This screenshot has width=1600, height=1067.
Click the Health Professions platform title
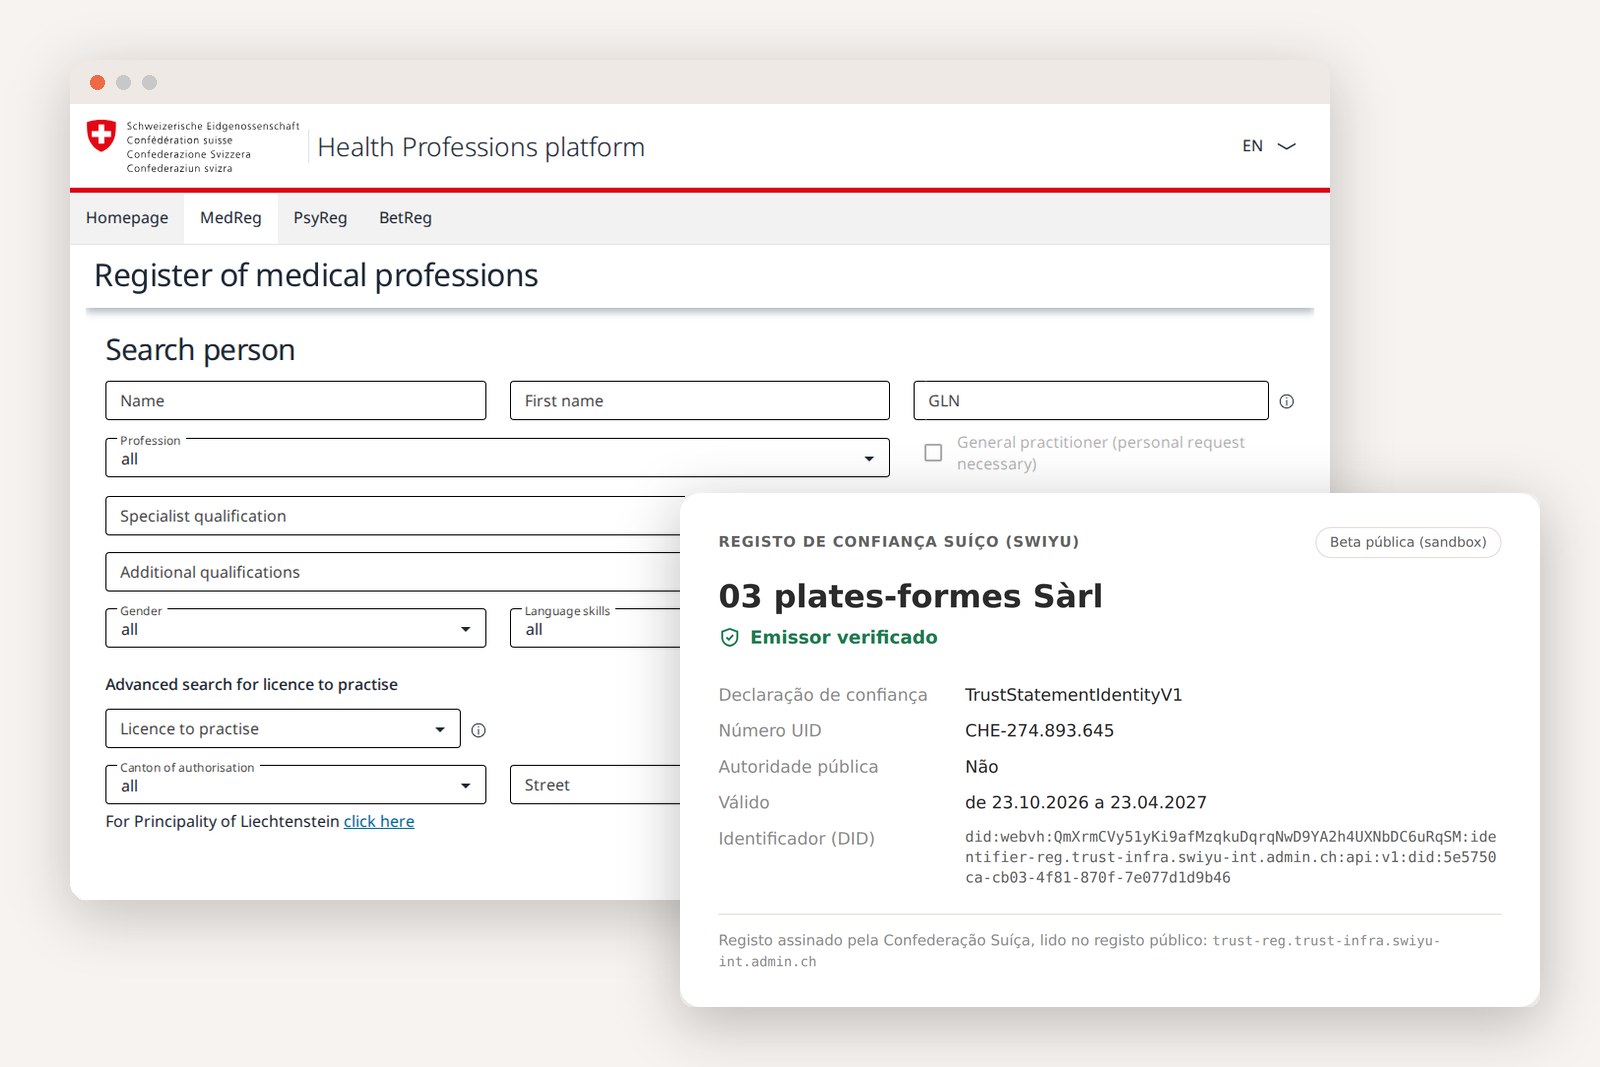click(x=481, y=147)
